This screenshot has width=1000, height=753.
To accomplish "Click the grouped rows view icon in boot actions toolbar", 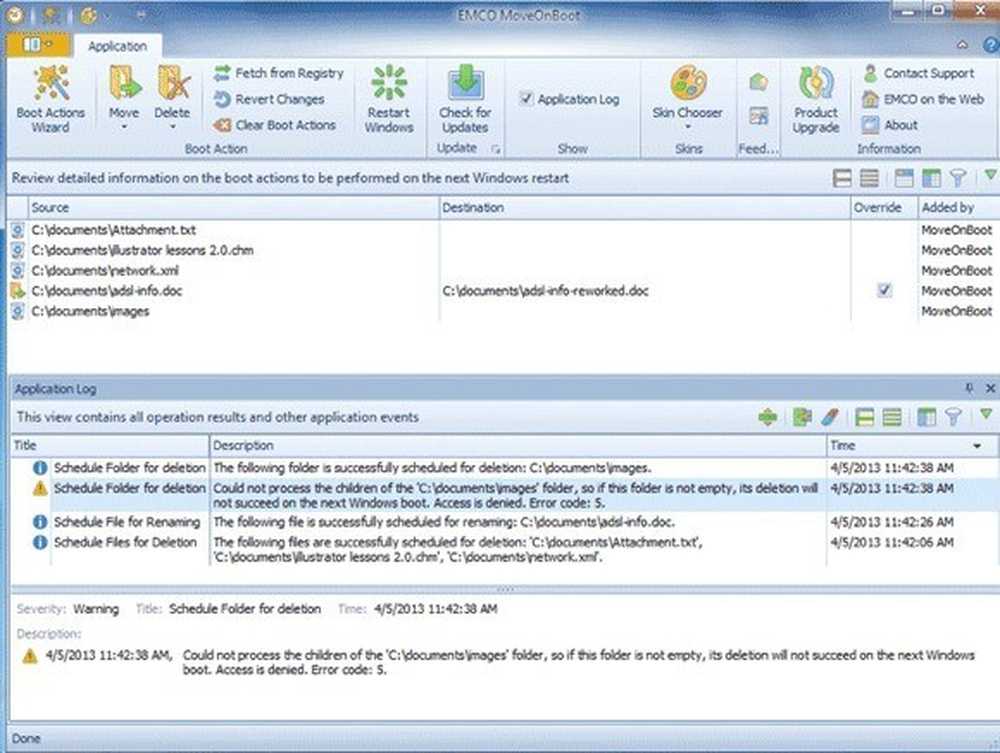I will coord(842,178).
